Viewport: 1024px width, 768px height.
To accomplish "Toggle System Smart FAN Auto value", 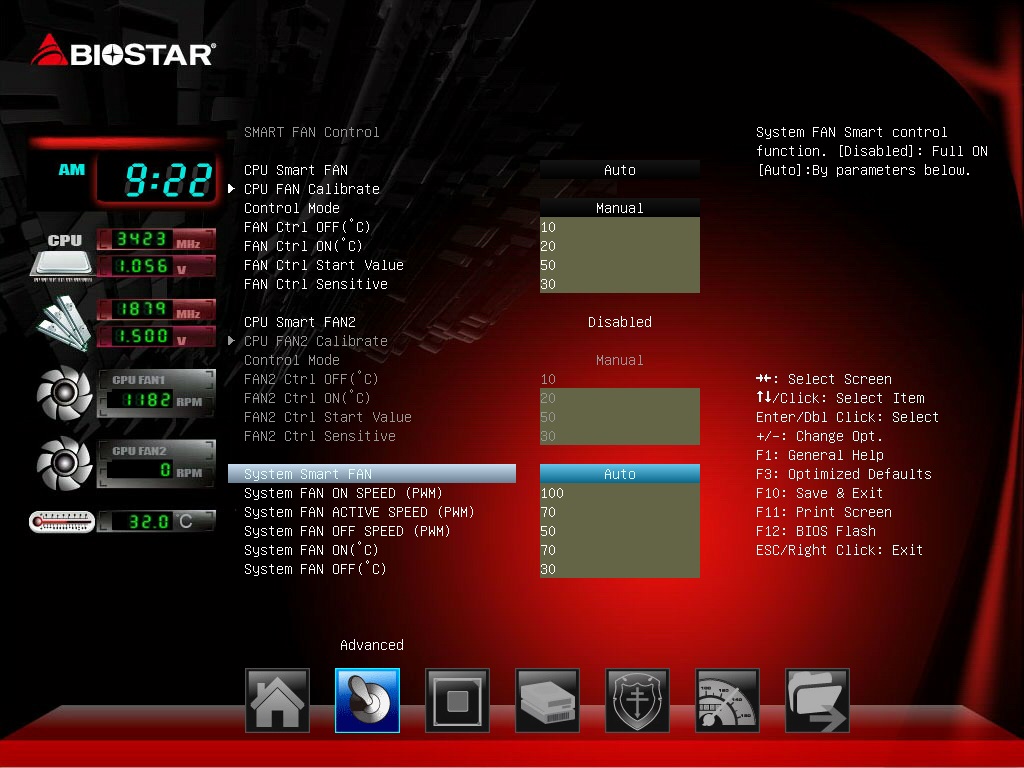I will (x=619, y=474).
